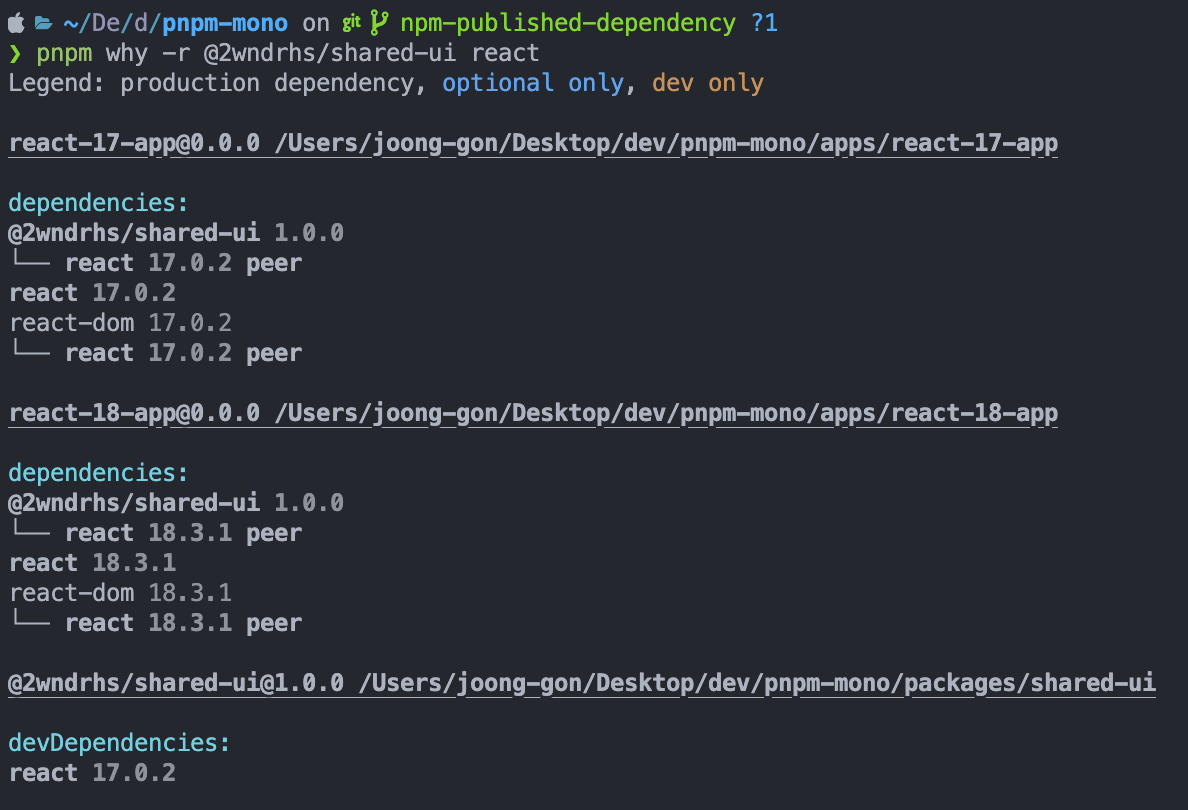The width and height of the screenshot is (1188, 810).
Task: Open the react-17-app@0.0.0 path line
Action: coord(533,143)
